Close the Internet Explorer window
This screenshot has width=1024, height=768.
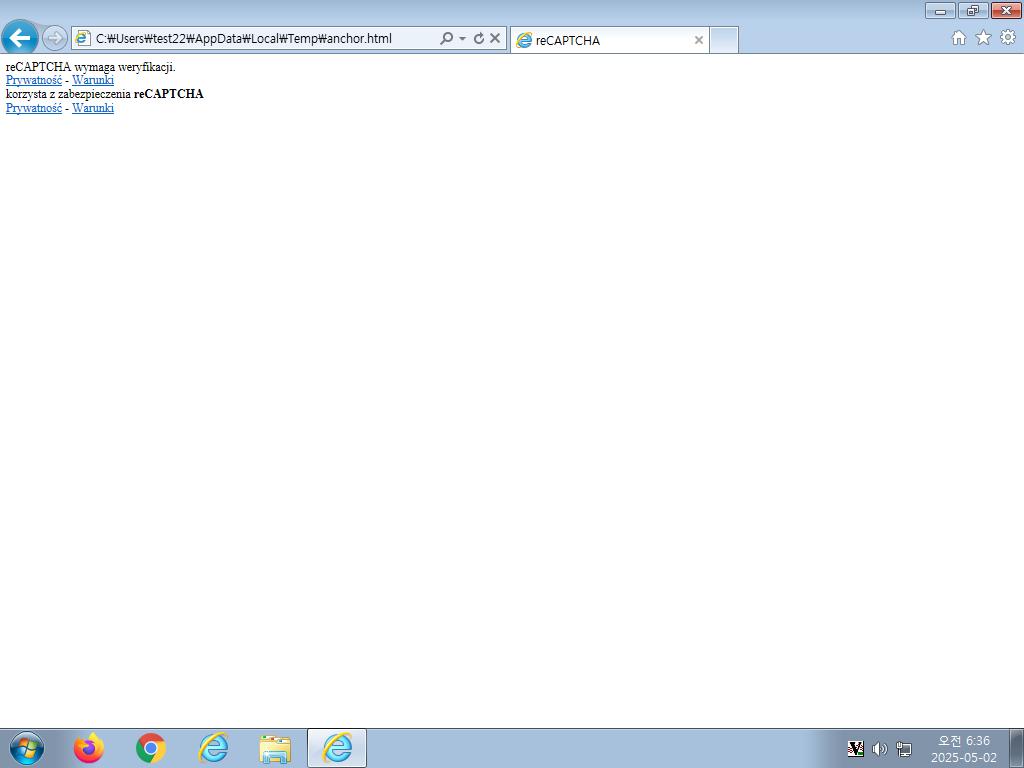click(1006, 10)
